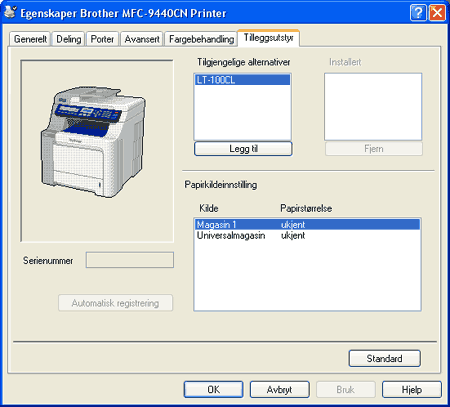Click the printer icon in the title bar

(x=10, y=12)
